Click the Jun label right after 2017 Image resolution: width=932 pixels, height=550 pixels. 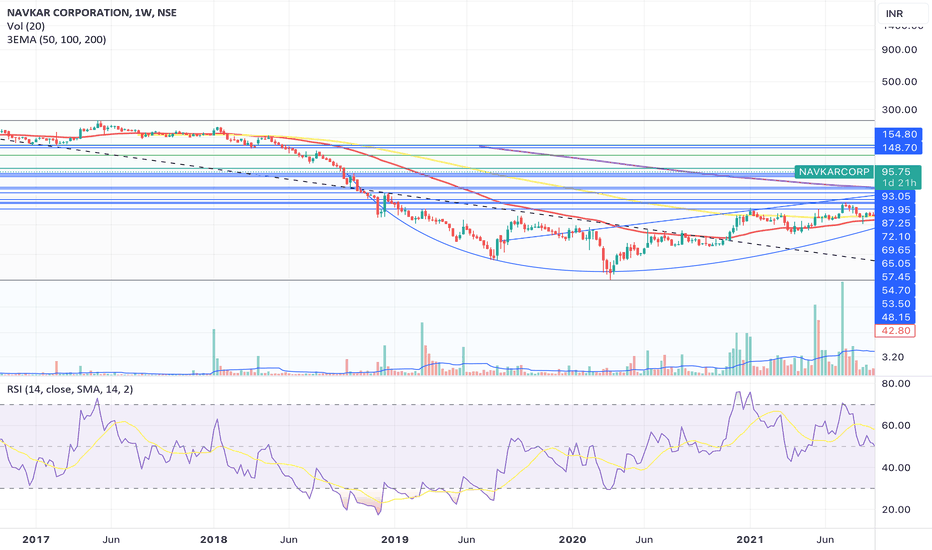[111, 540]
